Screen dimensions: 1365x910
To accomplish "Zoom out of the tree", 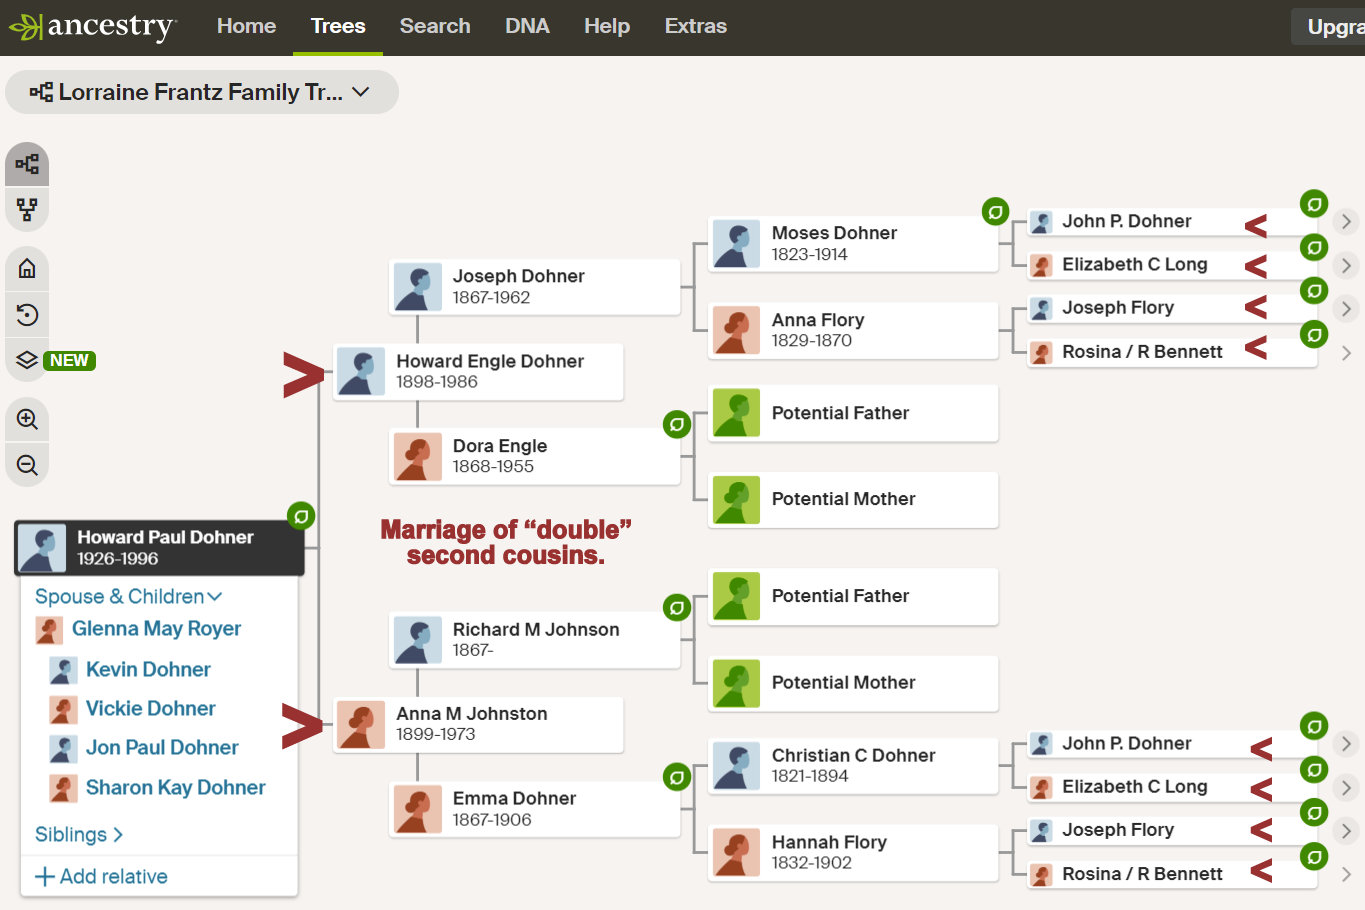I will point(27,465).
